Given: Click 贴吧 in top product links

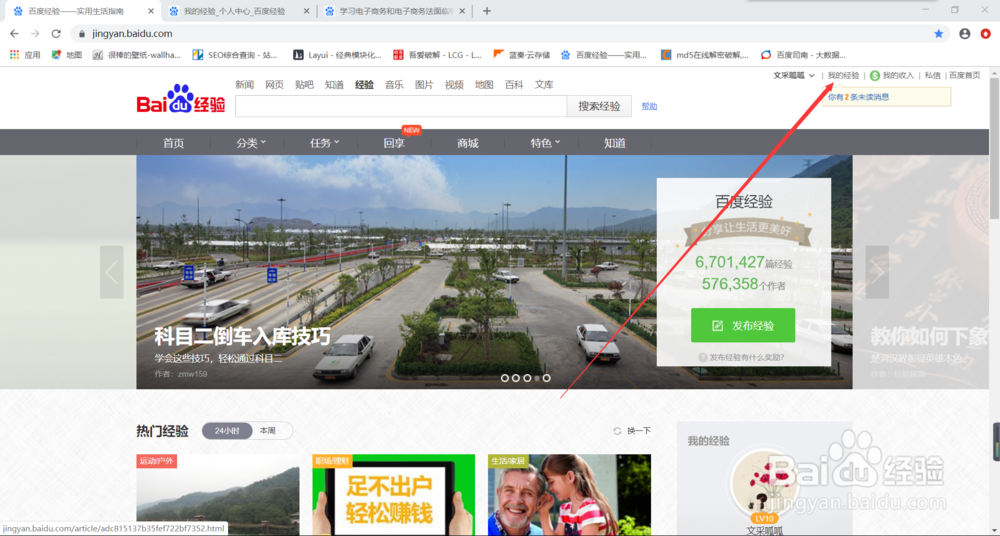Looking at the screenshot, I should pos(304,84).
